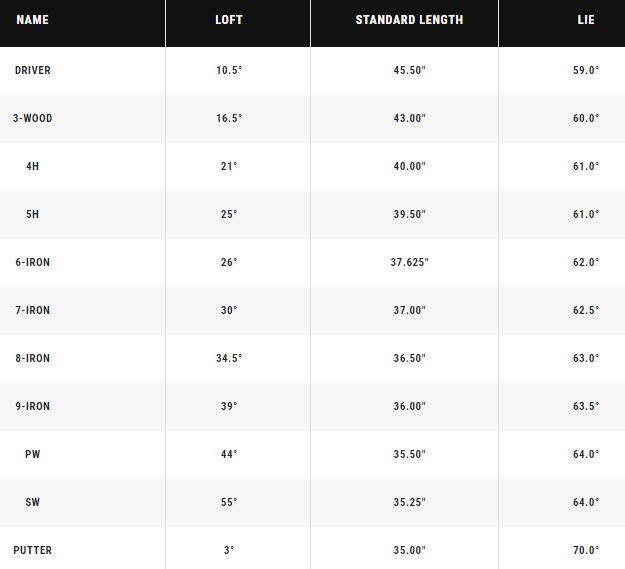Select the SW row name
The image size is (625, 569).
[33, 502]
